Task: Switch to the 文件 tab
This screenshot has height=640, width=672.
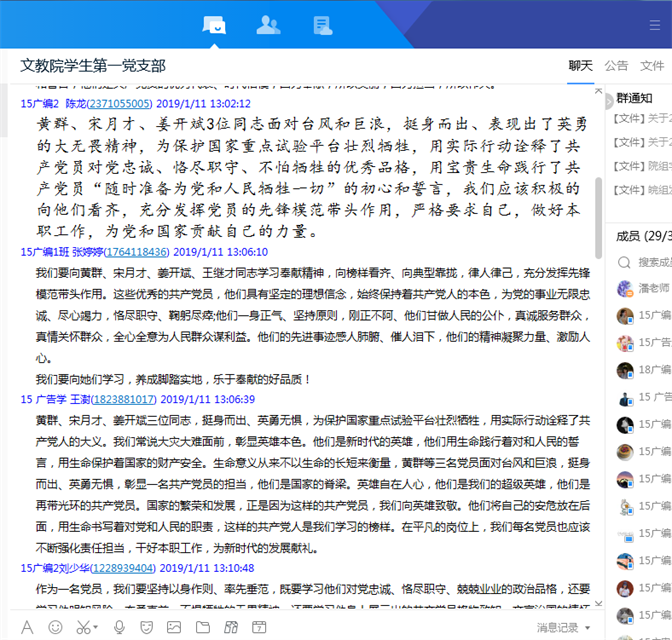Action: tap(652, 66)
